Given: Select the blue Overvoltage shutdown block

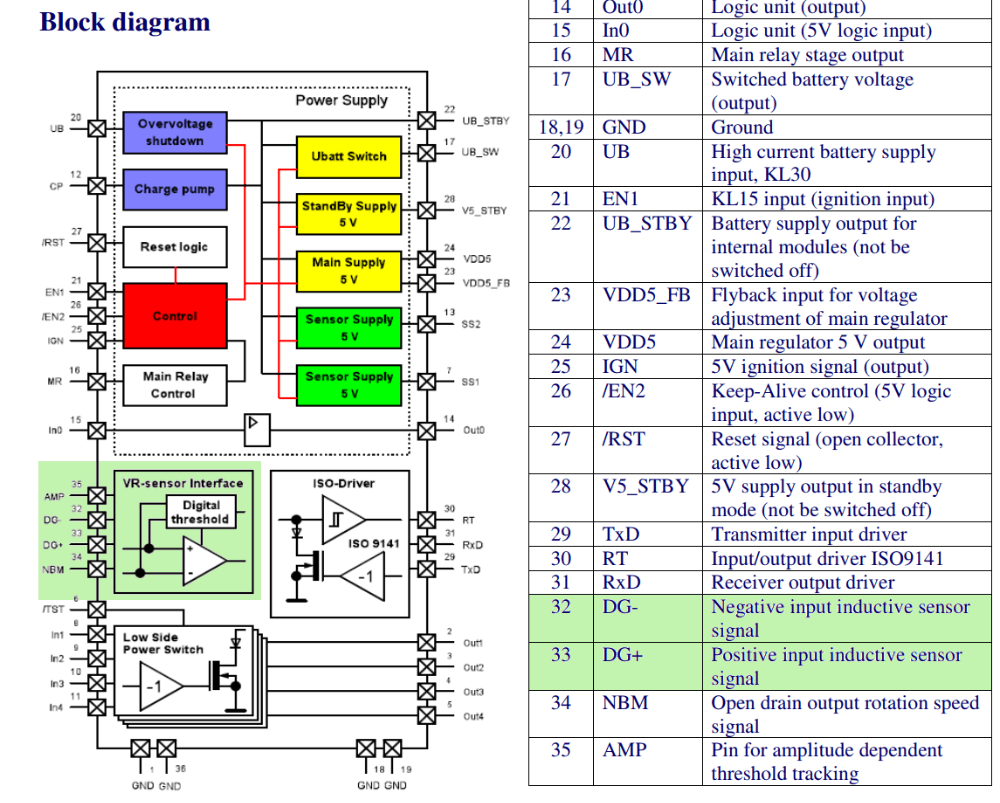Looking at the screenshot, I should [175, 132].
